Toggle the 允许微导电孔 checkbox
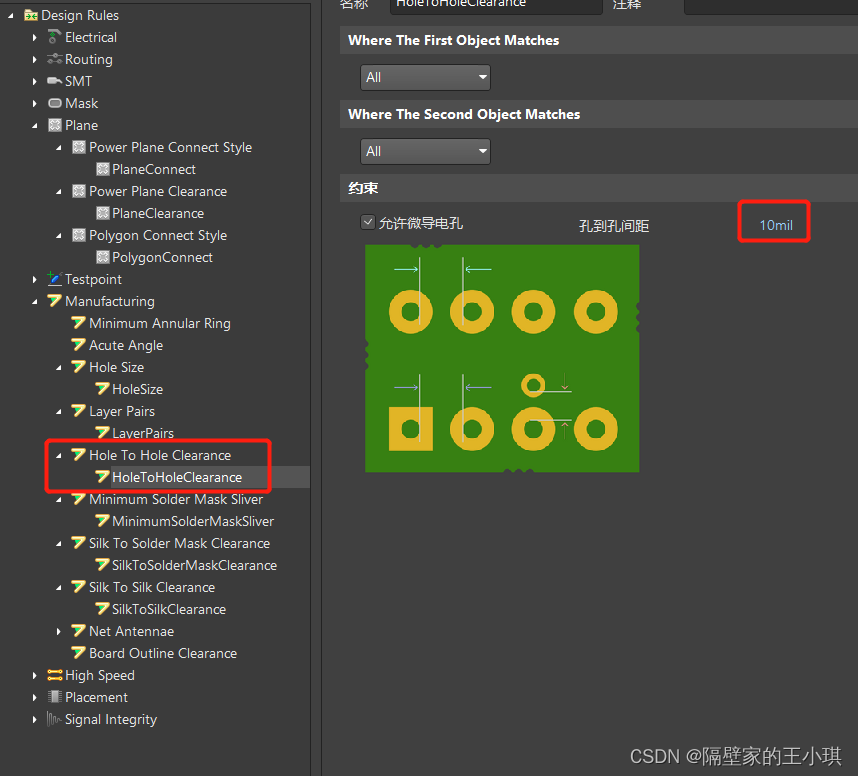Image resolution: width=858 pixels, height=776 pixels. [x=368, y=222]
